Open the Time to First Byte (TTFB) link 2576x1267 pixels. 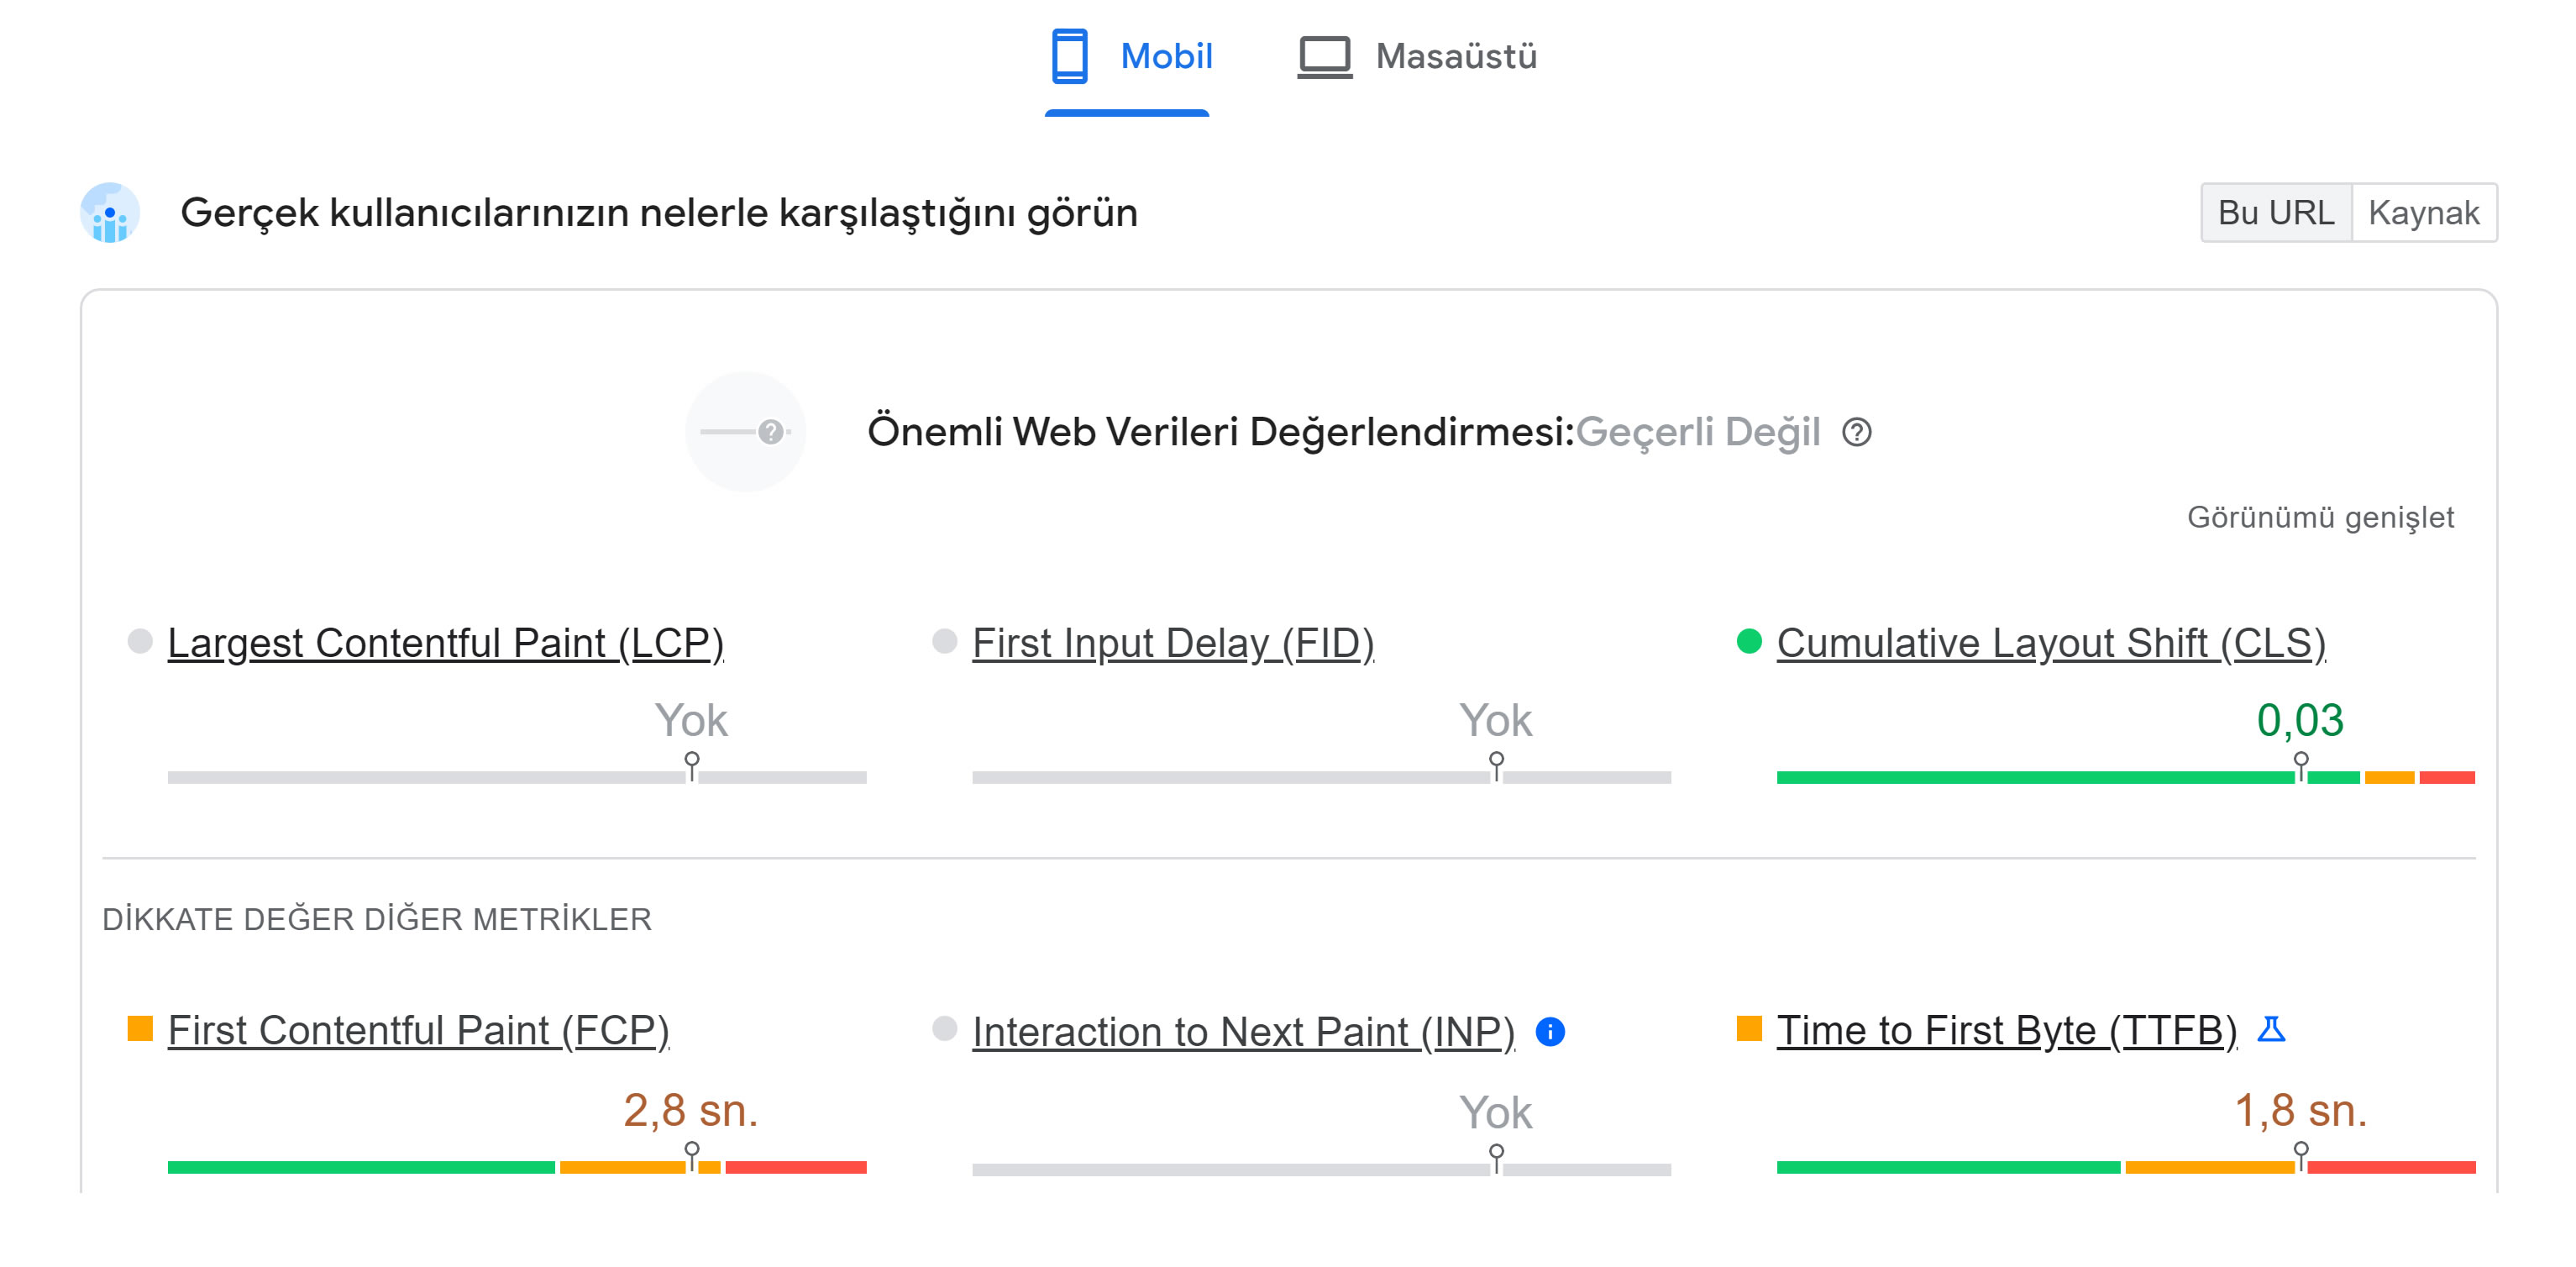pyautogui.click(x=2006, y=1031)
